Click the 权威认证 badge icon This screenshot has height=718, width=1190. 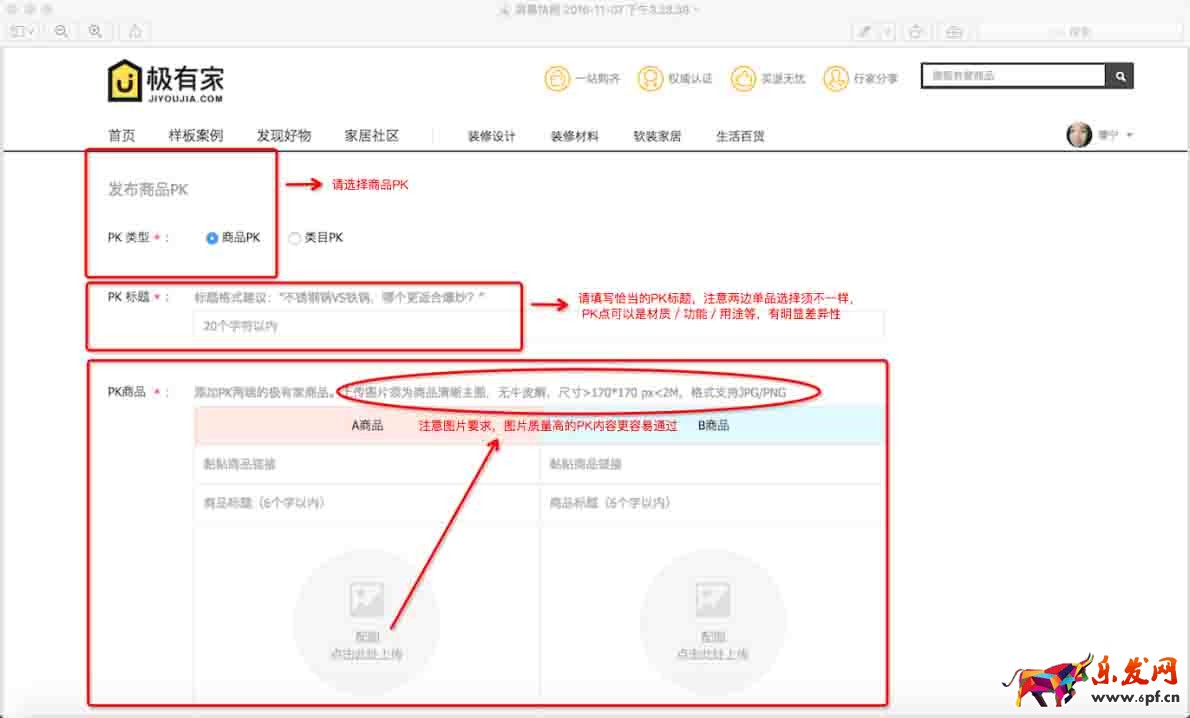point(650,78)
